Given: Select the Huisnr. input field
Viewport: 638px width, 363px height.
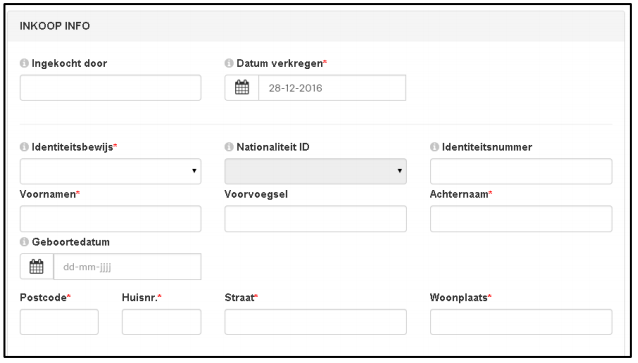Looking at the screenshot, I should point(162,322).
